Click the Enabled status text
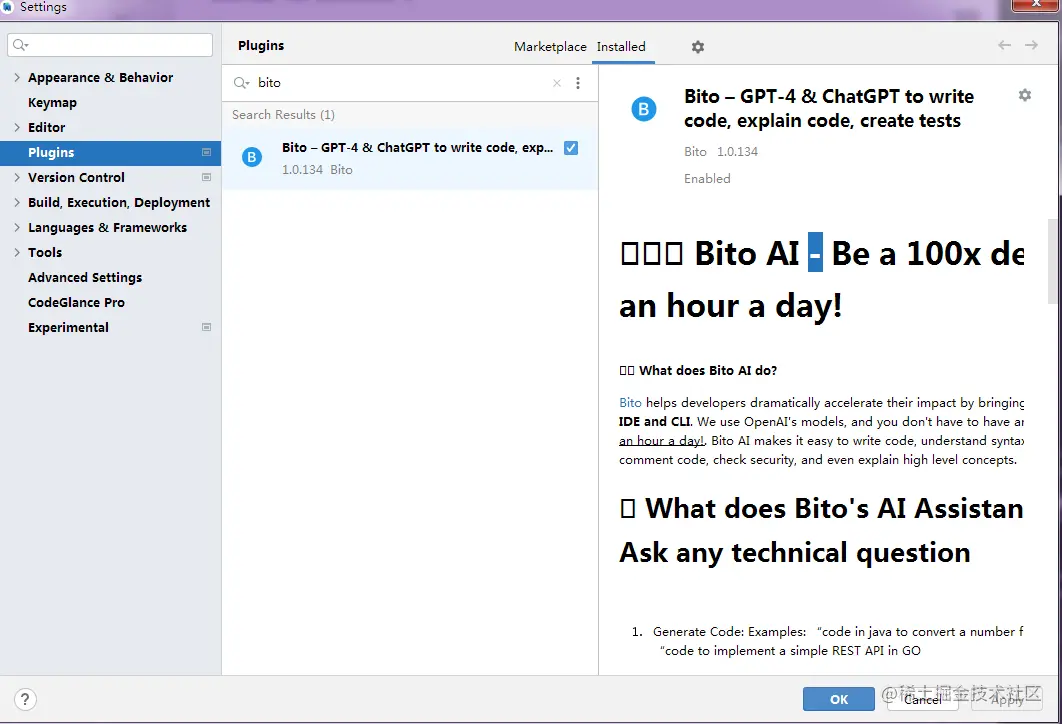The width and height of the screenshot is (1062, 724). click(707, 179)
